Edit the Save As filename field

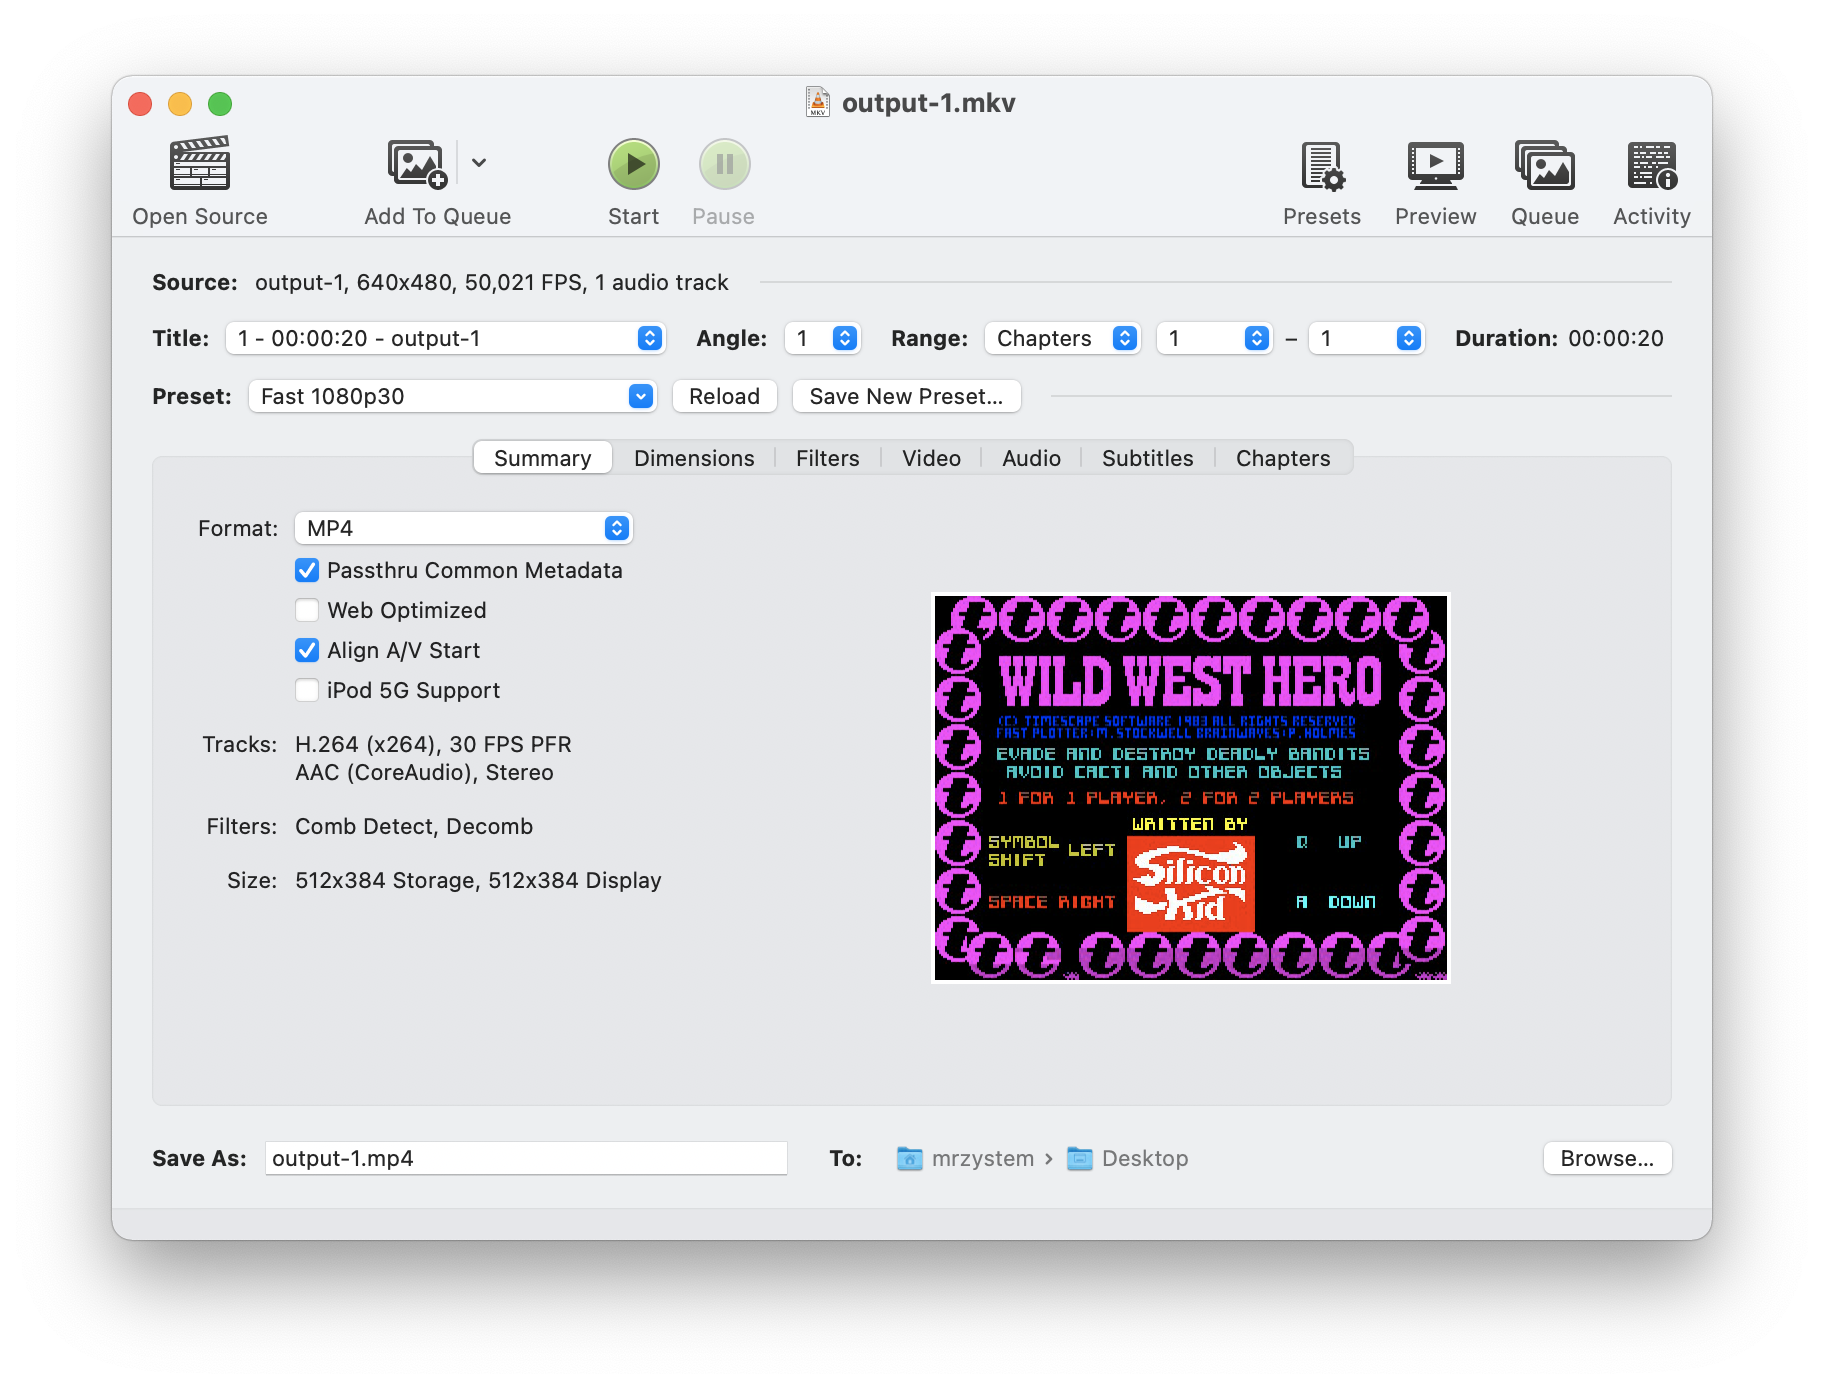pos(526,1158)
